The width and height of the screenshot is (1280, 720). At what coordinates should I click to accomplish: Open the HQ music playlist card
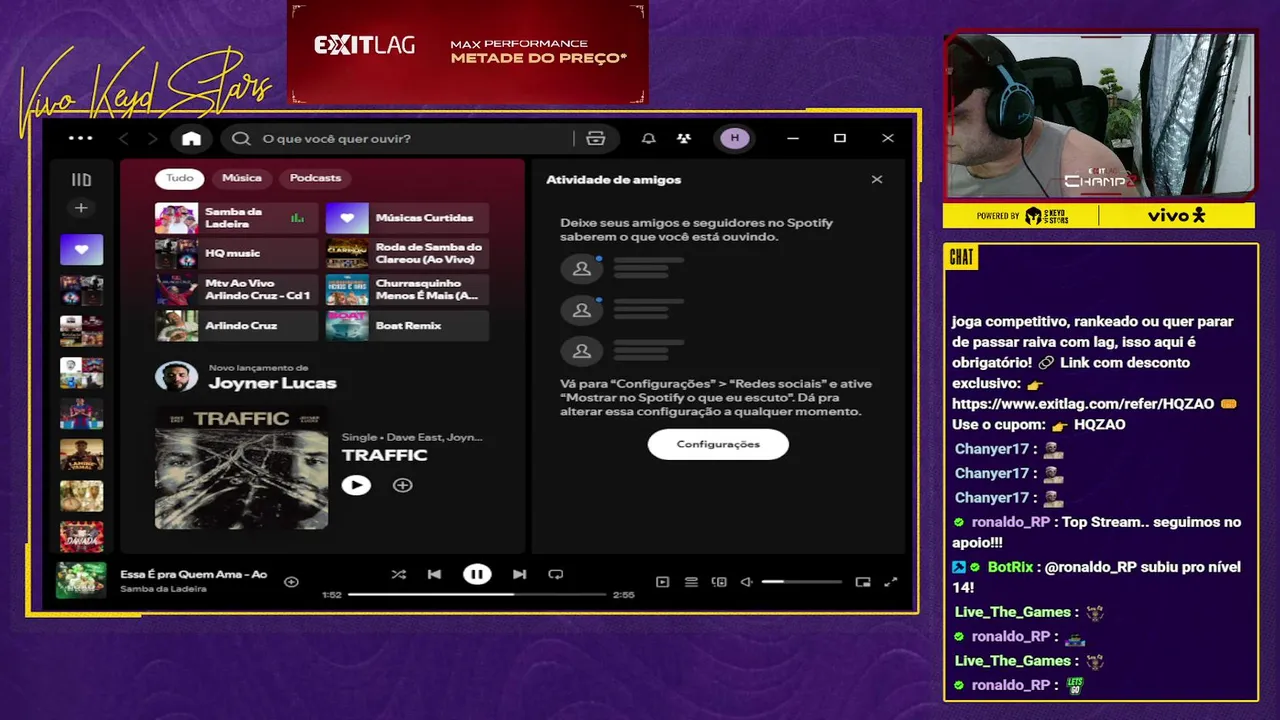tap(236, 254)
